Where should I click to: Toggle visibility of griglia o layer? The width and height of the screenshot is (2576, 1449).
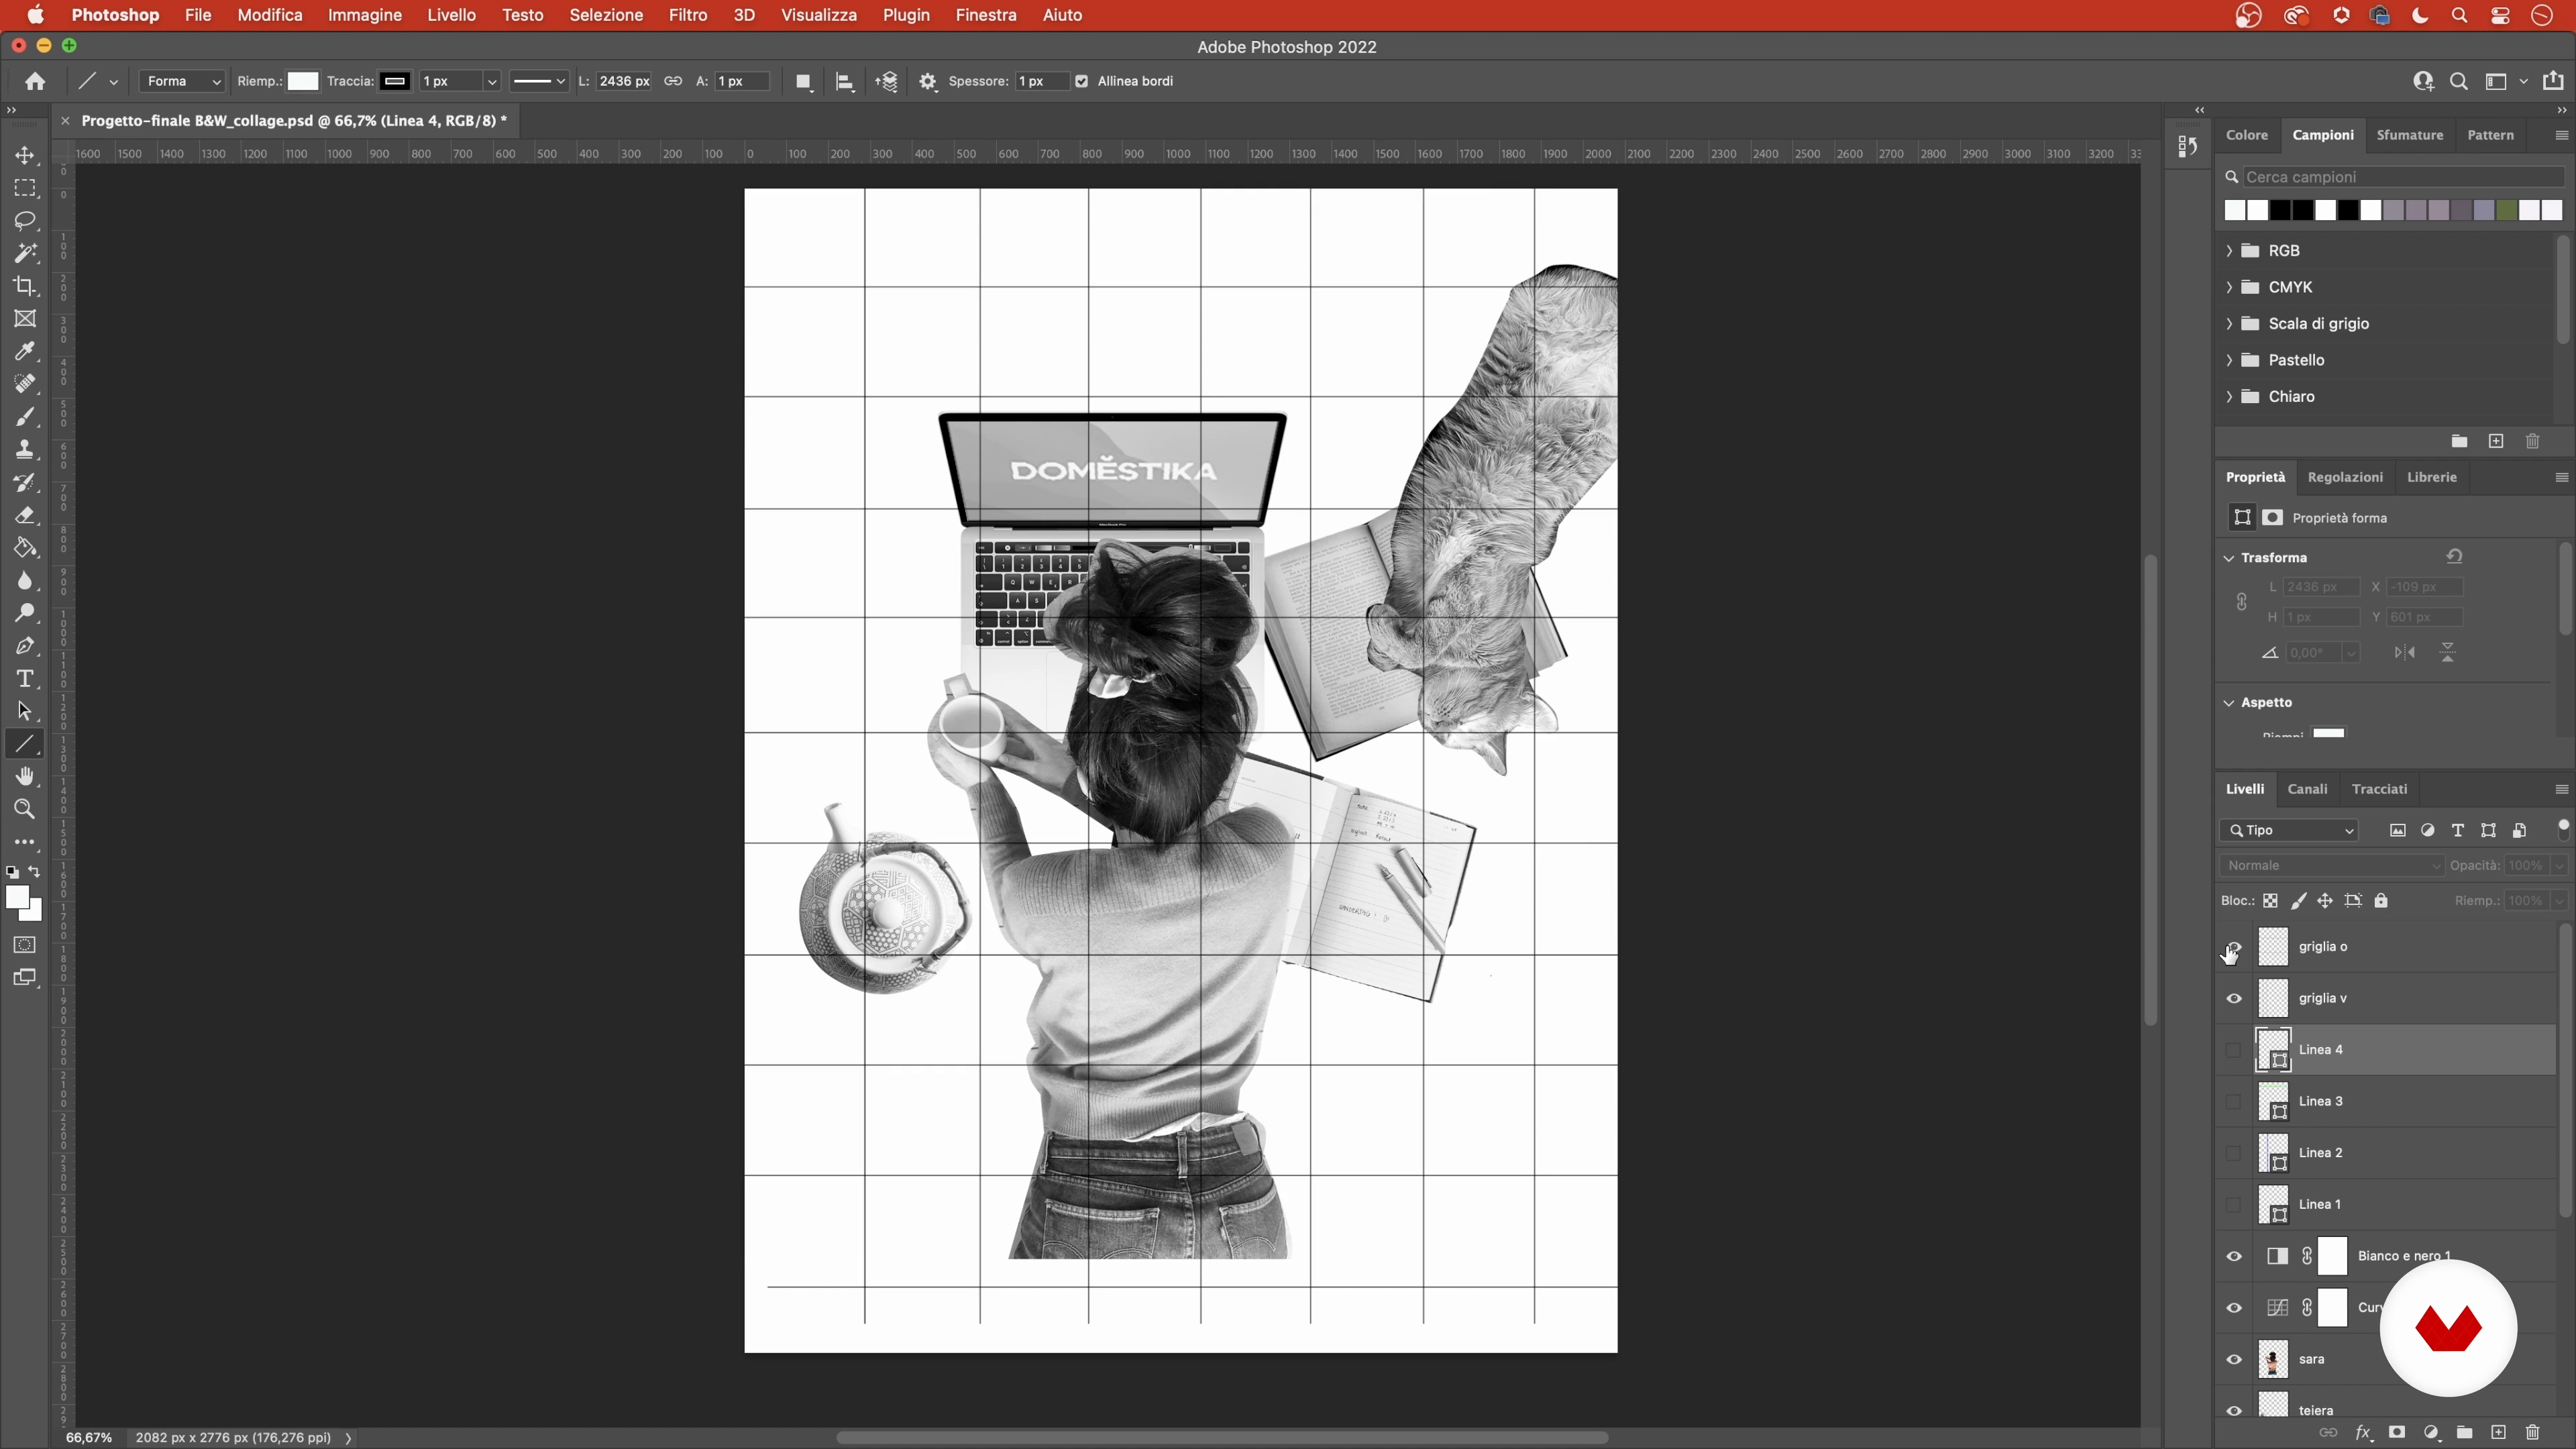tap(2234, 948)
